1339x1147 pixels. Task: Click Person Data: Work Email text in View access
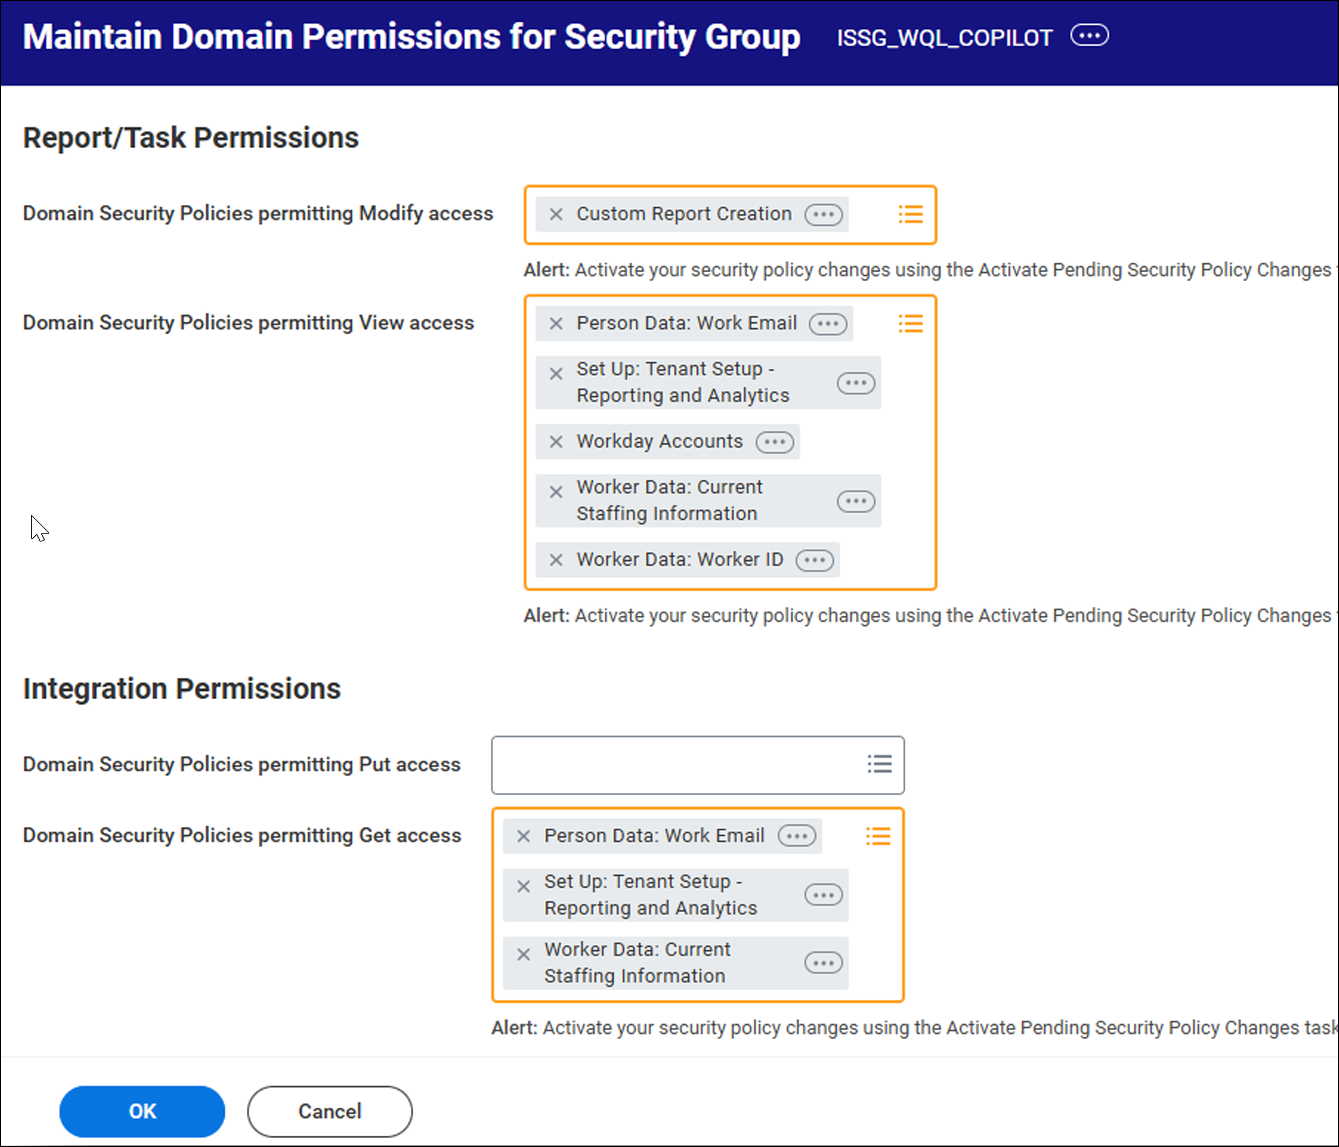(x=687, y=323)
